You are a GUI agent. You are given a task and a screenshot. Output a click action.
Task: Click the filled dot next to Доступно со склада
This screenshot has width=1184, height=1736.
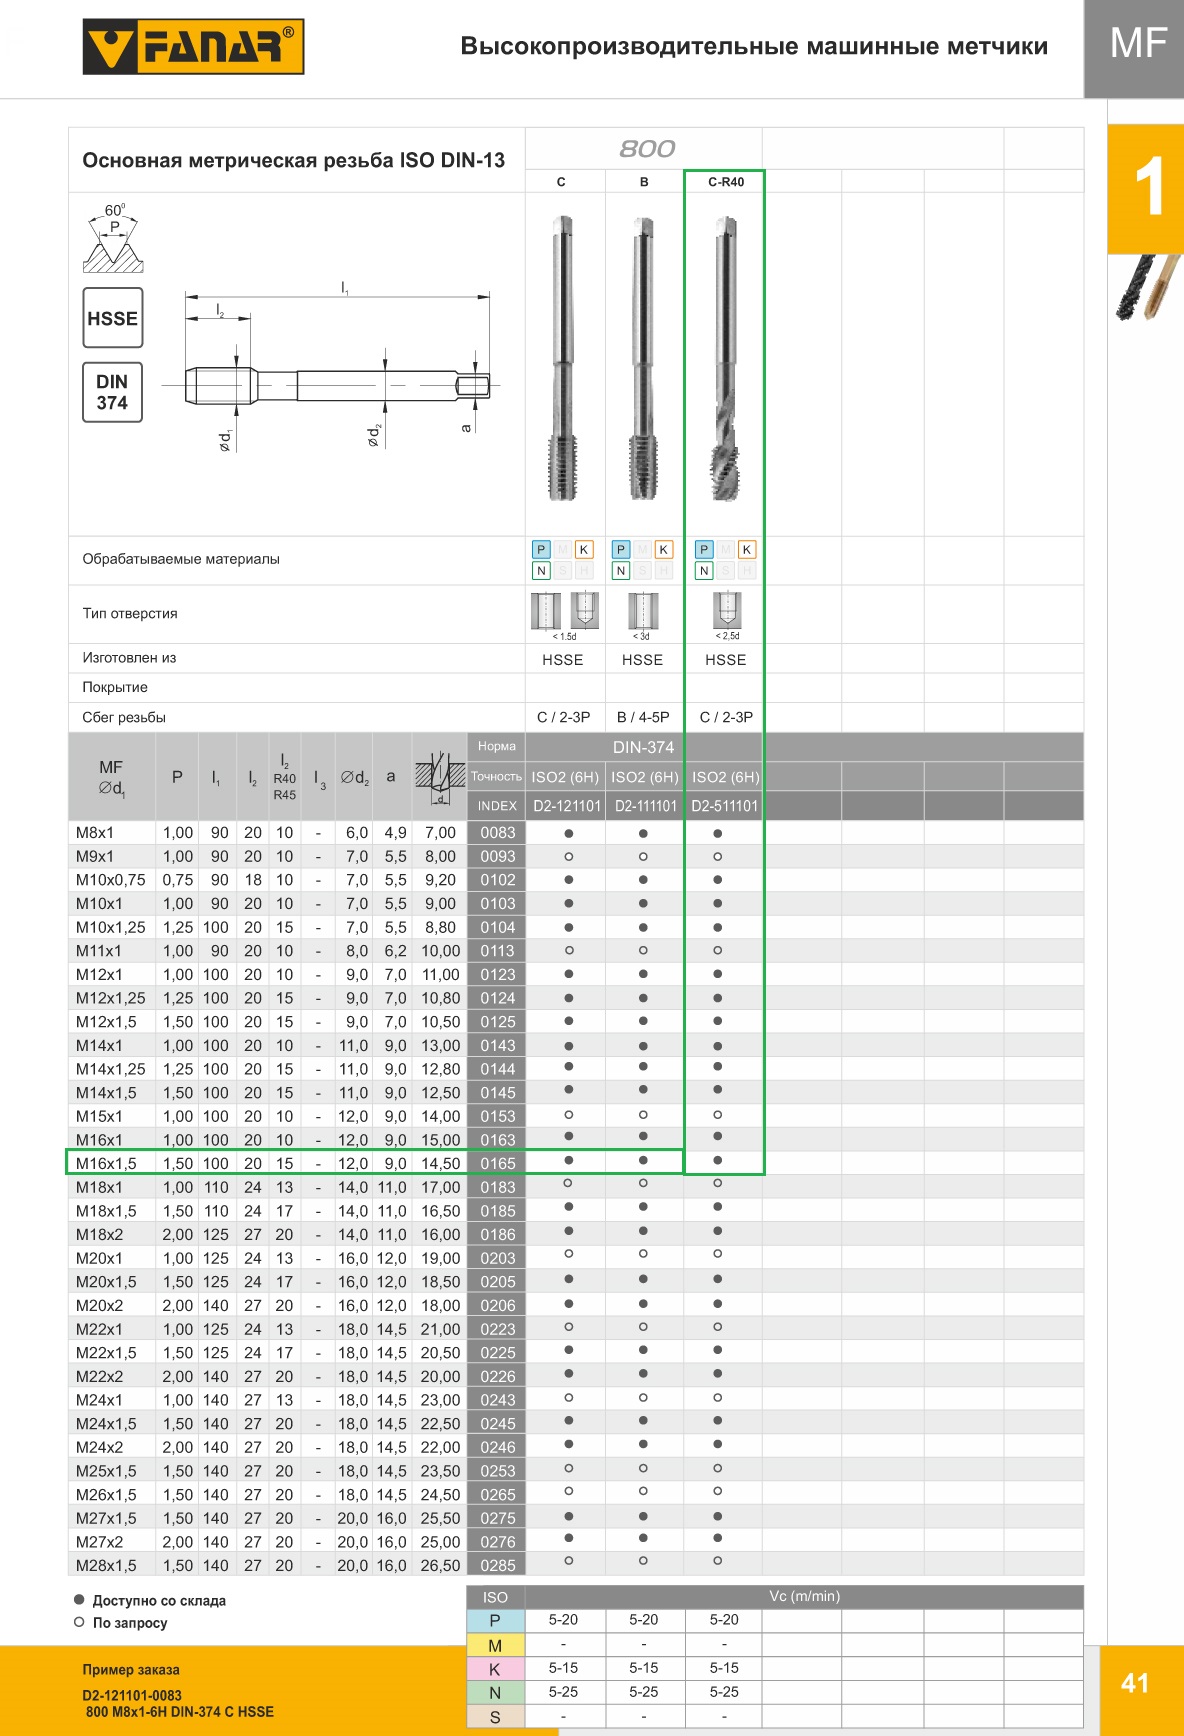tap(79, 1600)
